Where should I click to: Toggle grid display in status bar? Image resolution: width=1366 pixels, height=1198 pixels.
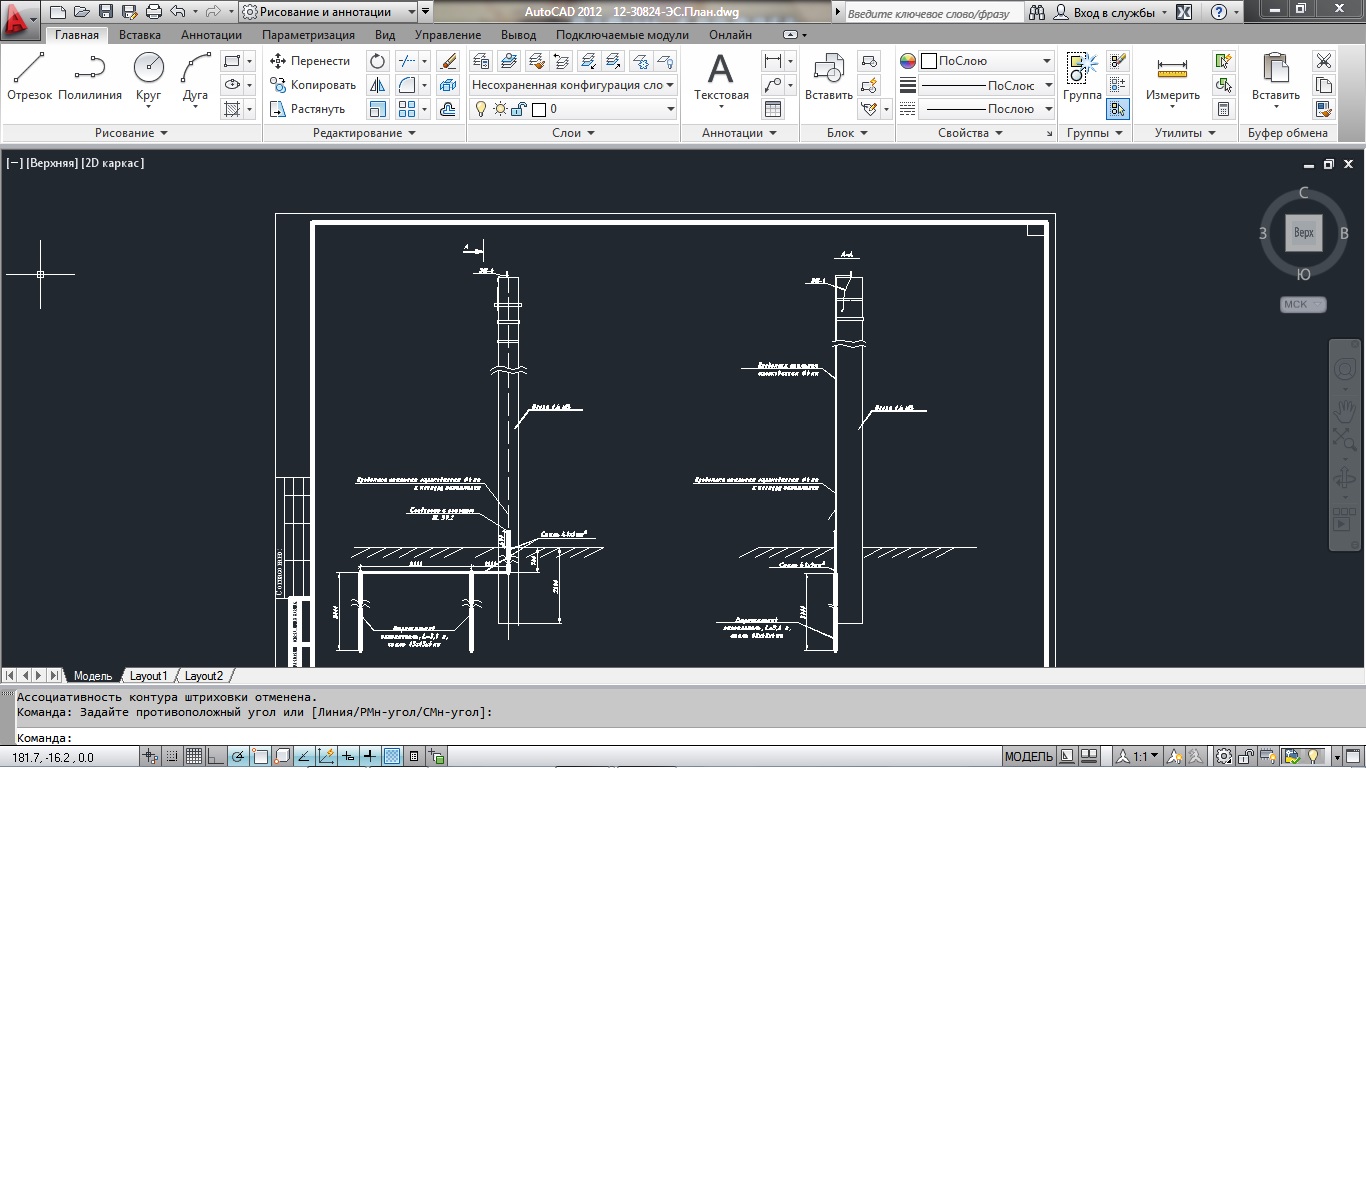click(194, 757)
